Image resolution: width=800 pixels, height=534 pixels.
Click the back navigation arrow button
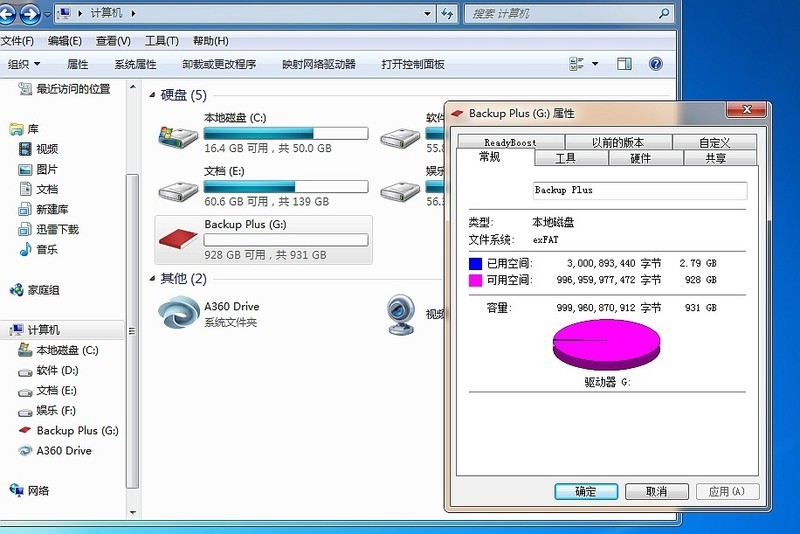tap(9, 15)
